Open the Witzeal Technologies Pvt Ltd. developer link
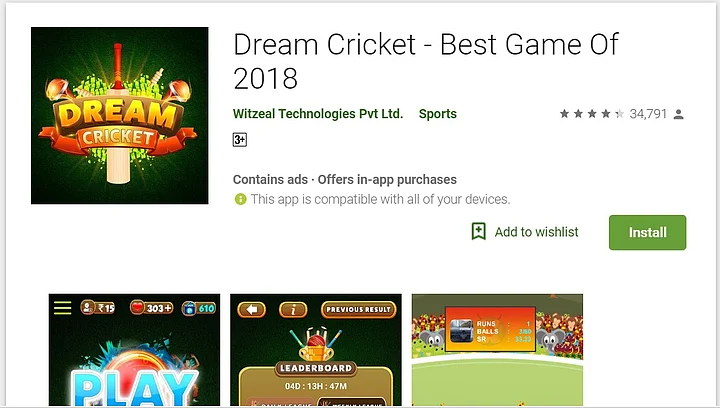Image resolution: width=720 pixels, height=408 pixels. 318,113
